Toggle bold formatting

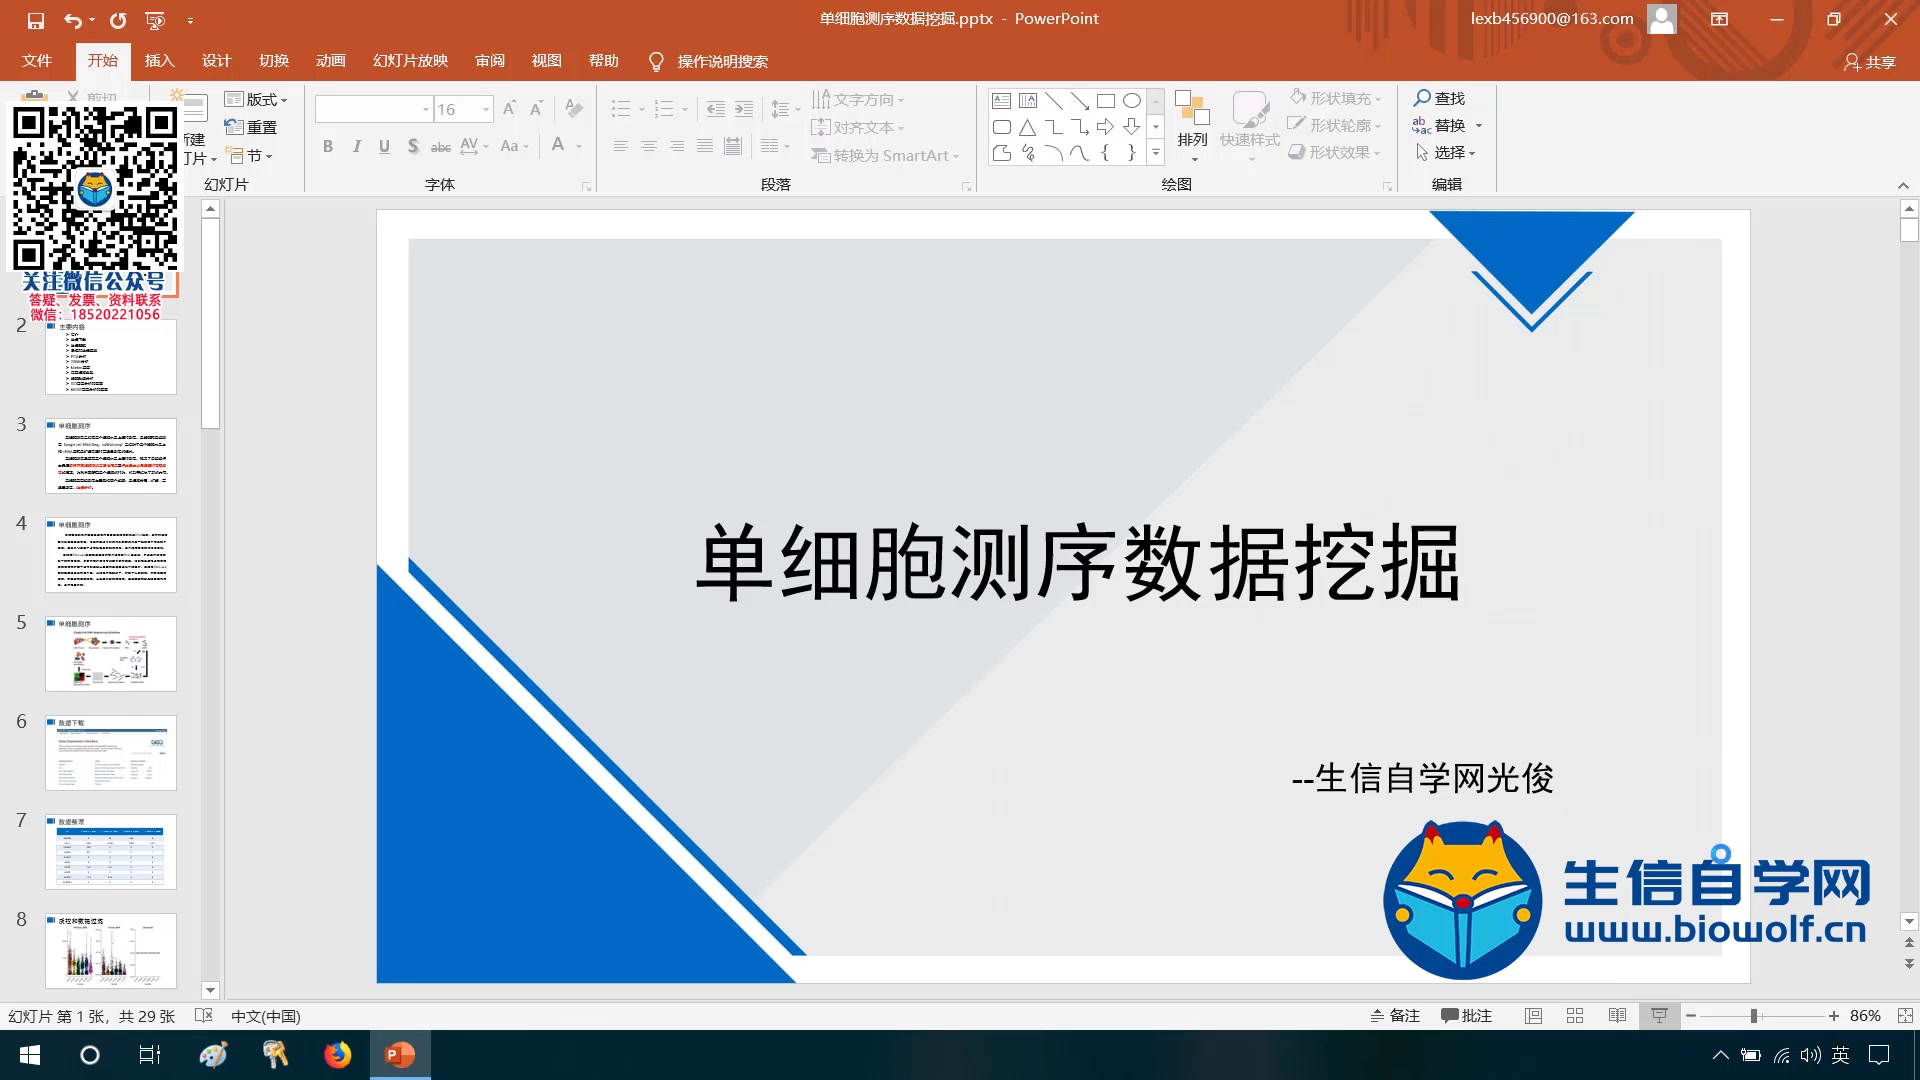coord(327,146)
